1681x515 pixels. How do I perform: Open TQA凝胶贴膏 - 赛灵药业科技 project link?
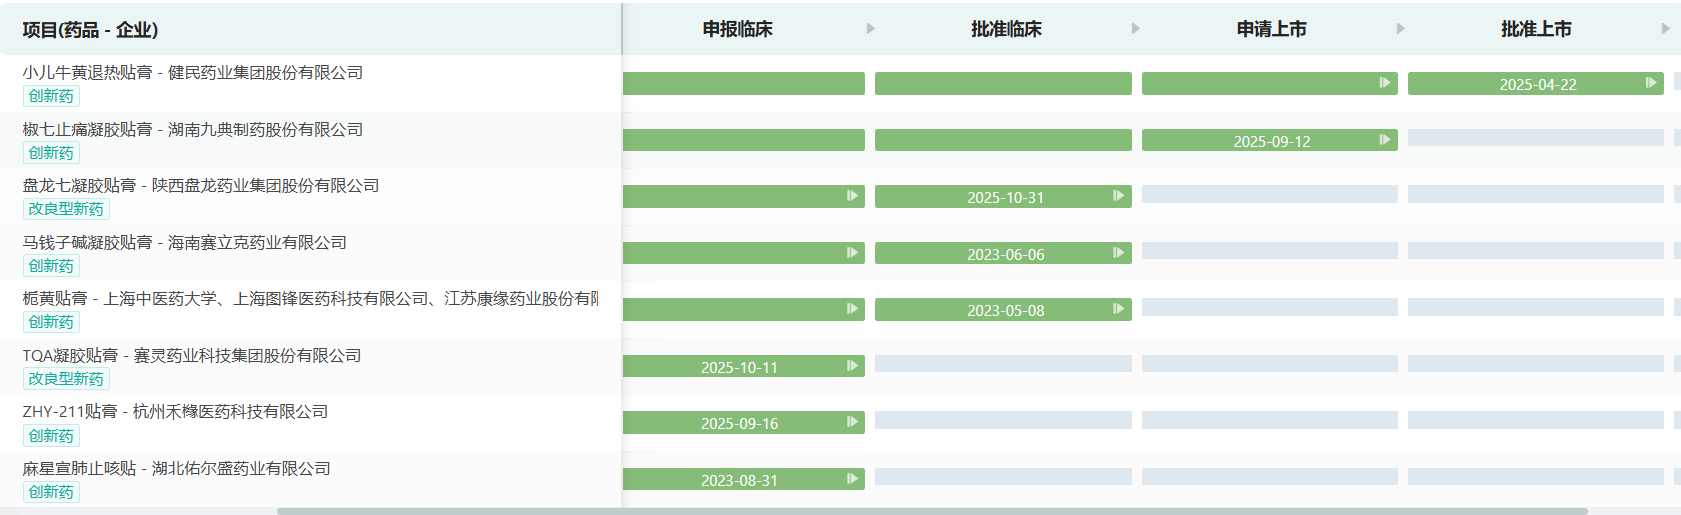click(192, 355)
